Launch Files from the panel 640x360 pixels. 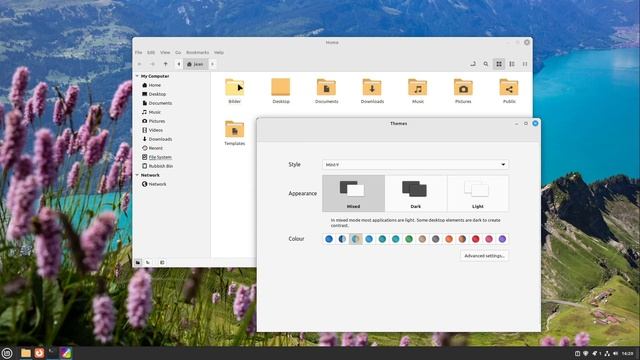coord(26,353)
